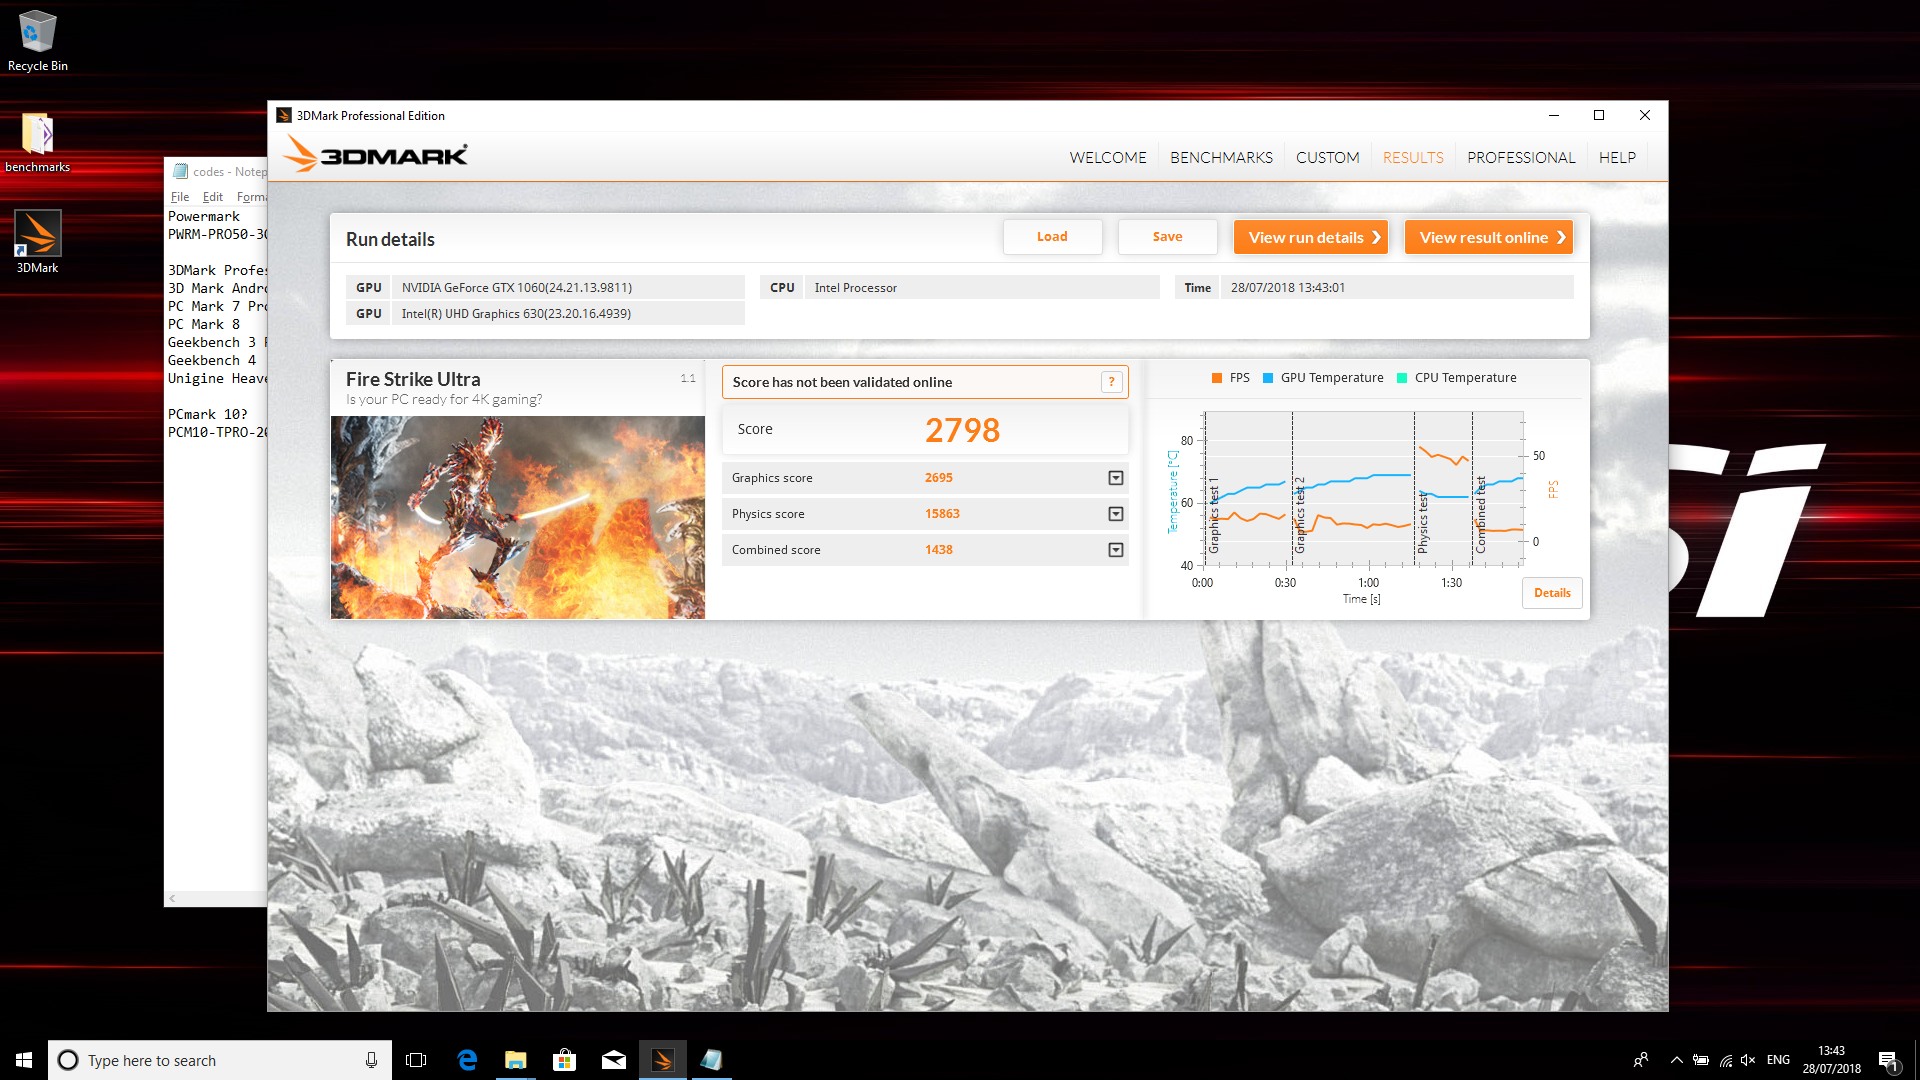Open Task View on taskbar
This screenshot has height=1080, width=1920.
click(416, 1060)
